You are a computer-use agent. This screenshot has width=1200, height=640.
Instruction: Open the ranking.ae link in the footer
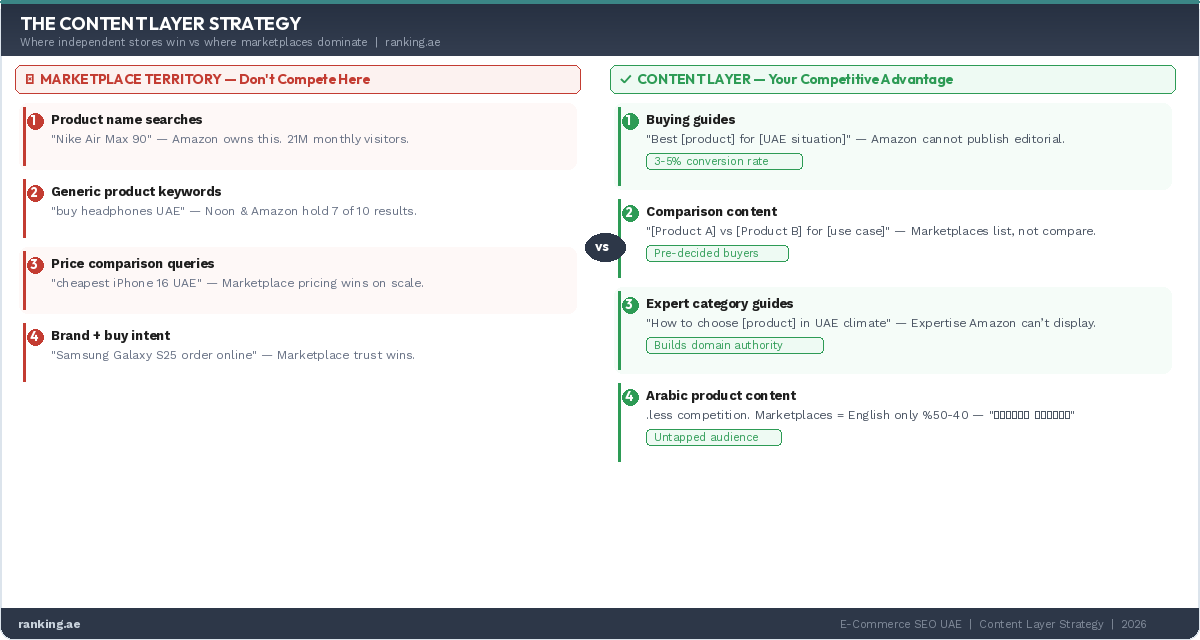49,624
